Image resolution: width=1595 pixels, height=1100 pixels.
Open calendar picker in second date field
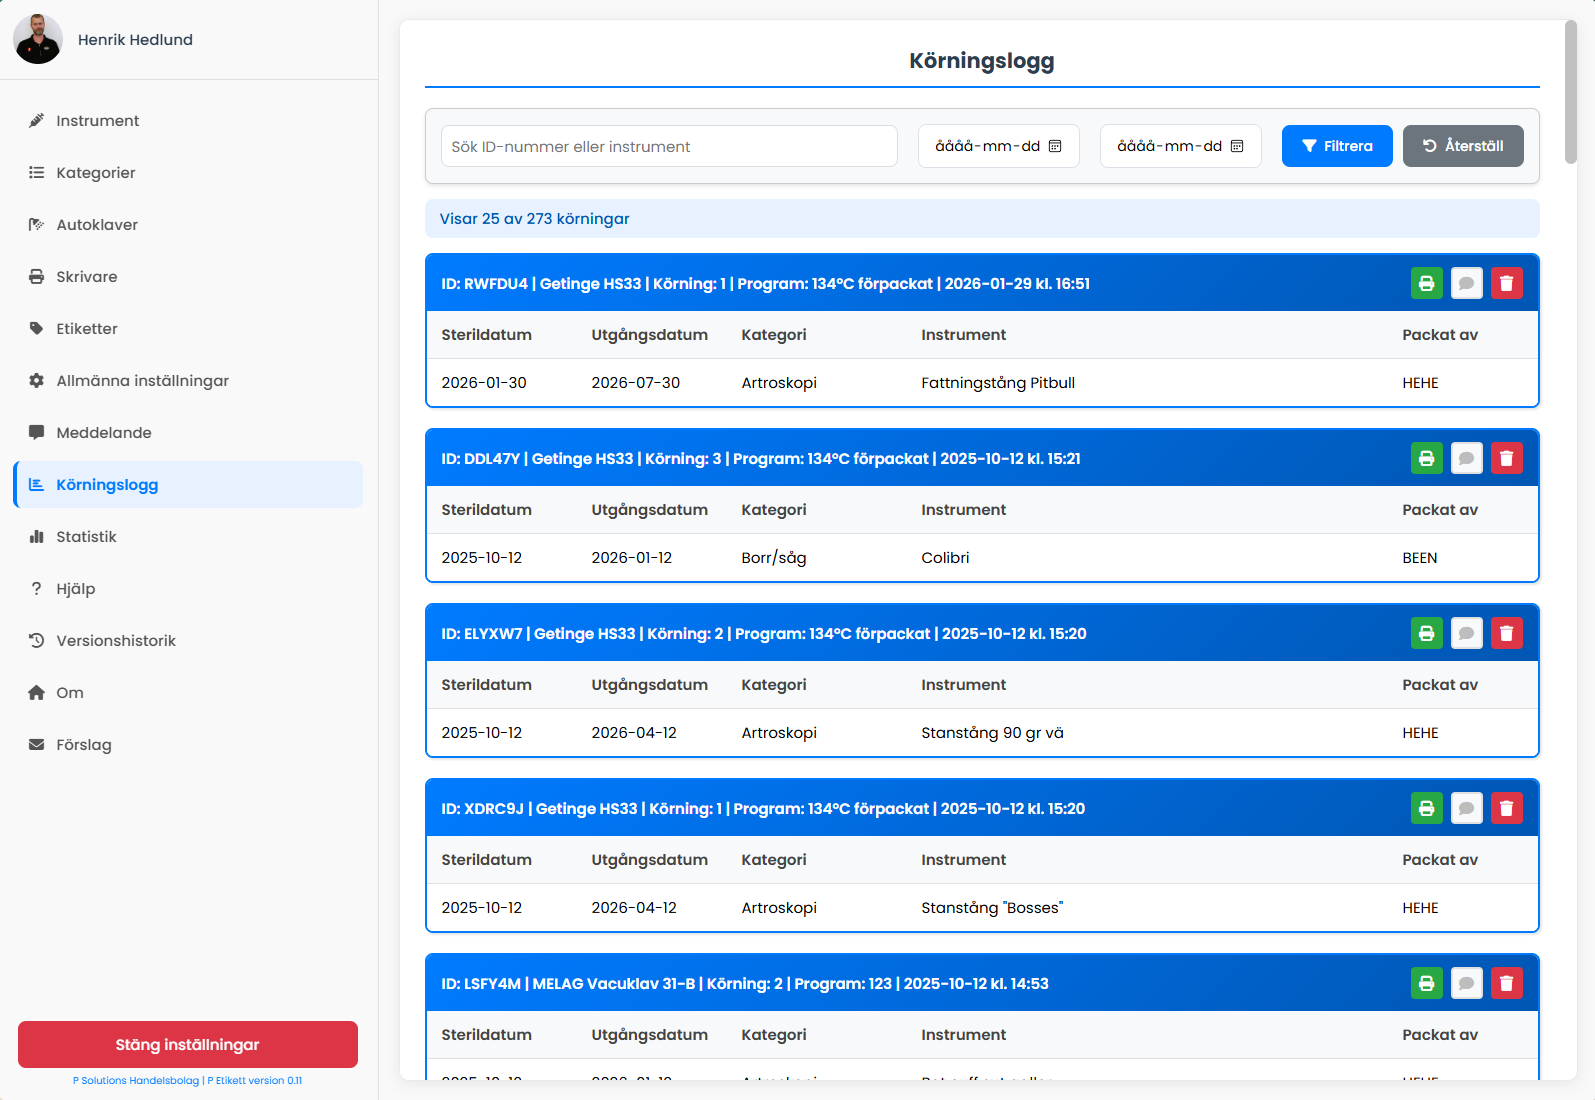[1237, 146]
